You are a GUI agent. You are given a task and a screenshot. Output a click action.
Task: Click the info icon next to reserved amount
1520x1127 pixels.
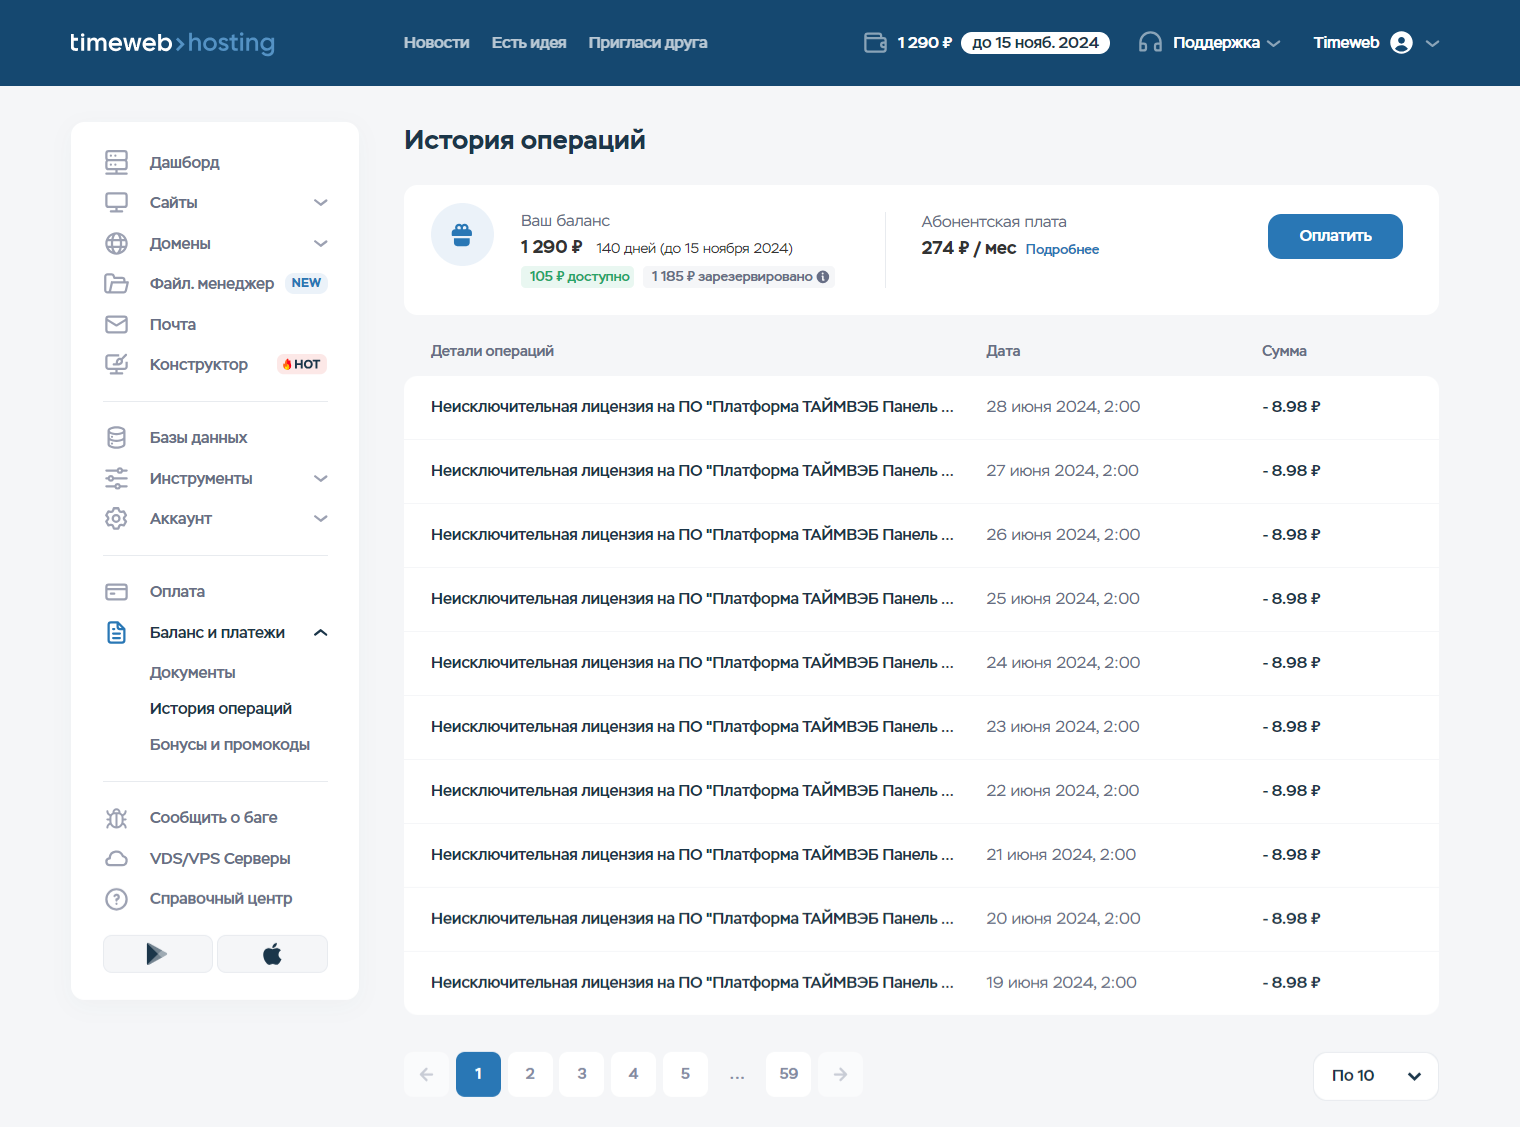coord(823,277)
